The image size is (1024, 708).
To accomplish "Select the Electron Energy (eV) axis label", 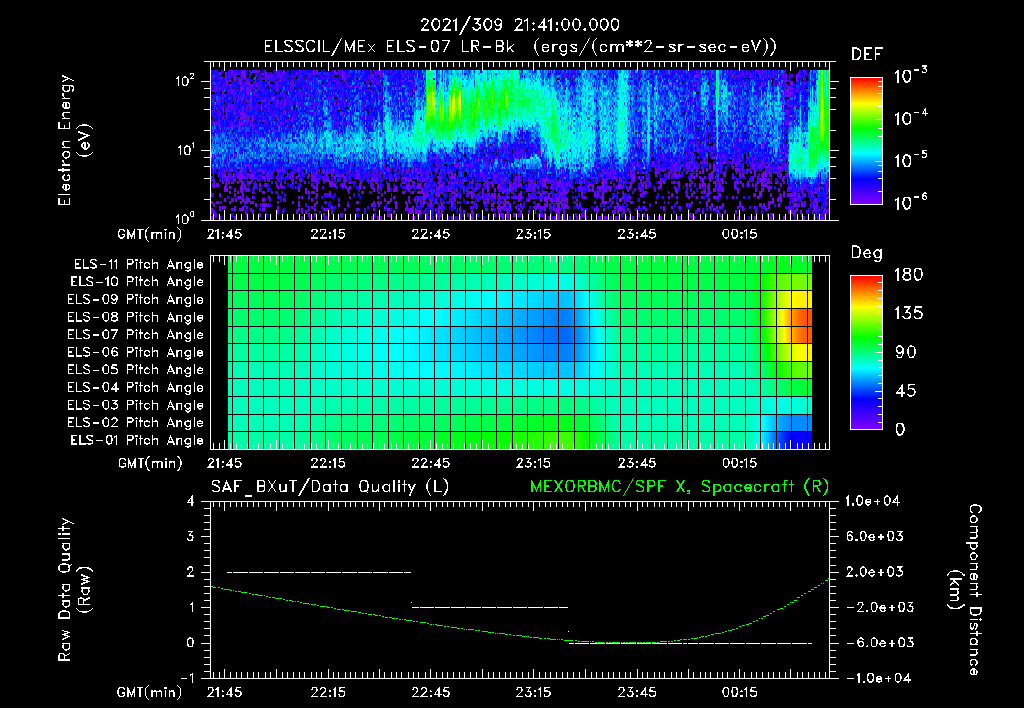I will click(74, 140).
